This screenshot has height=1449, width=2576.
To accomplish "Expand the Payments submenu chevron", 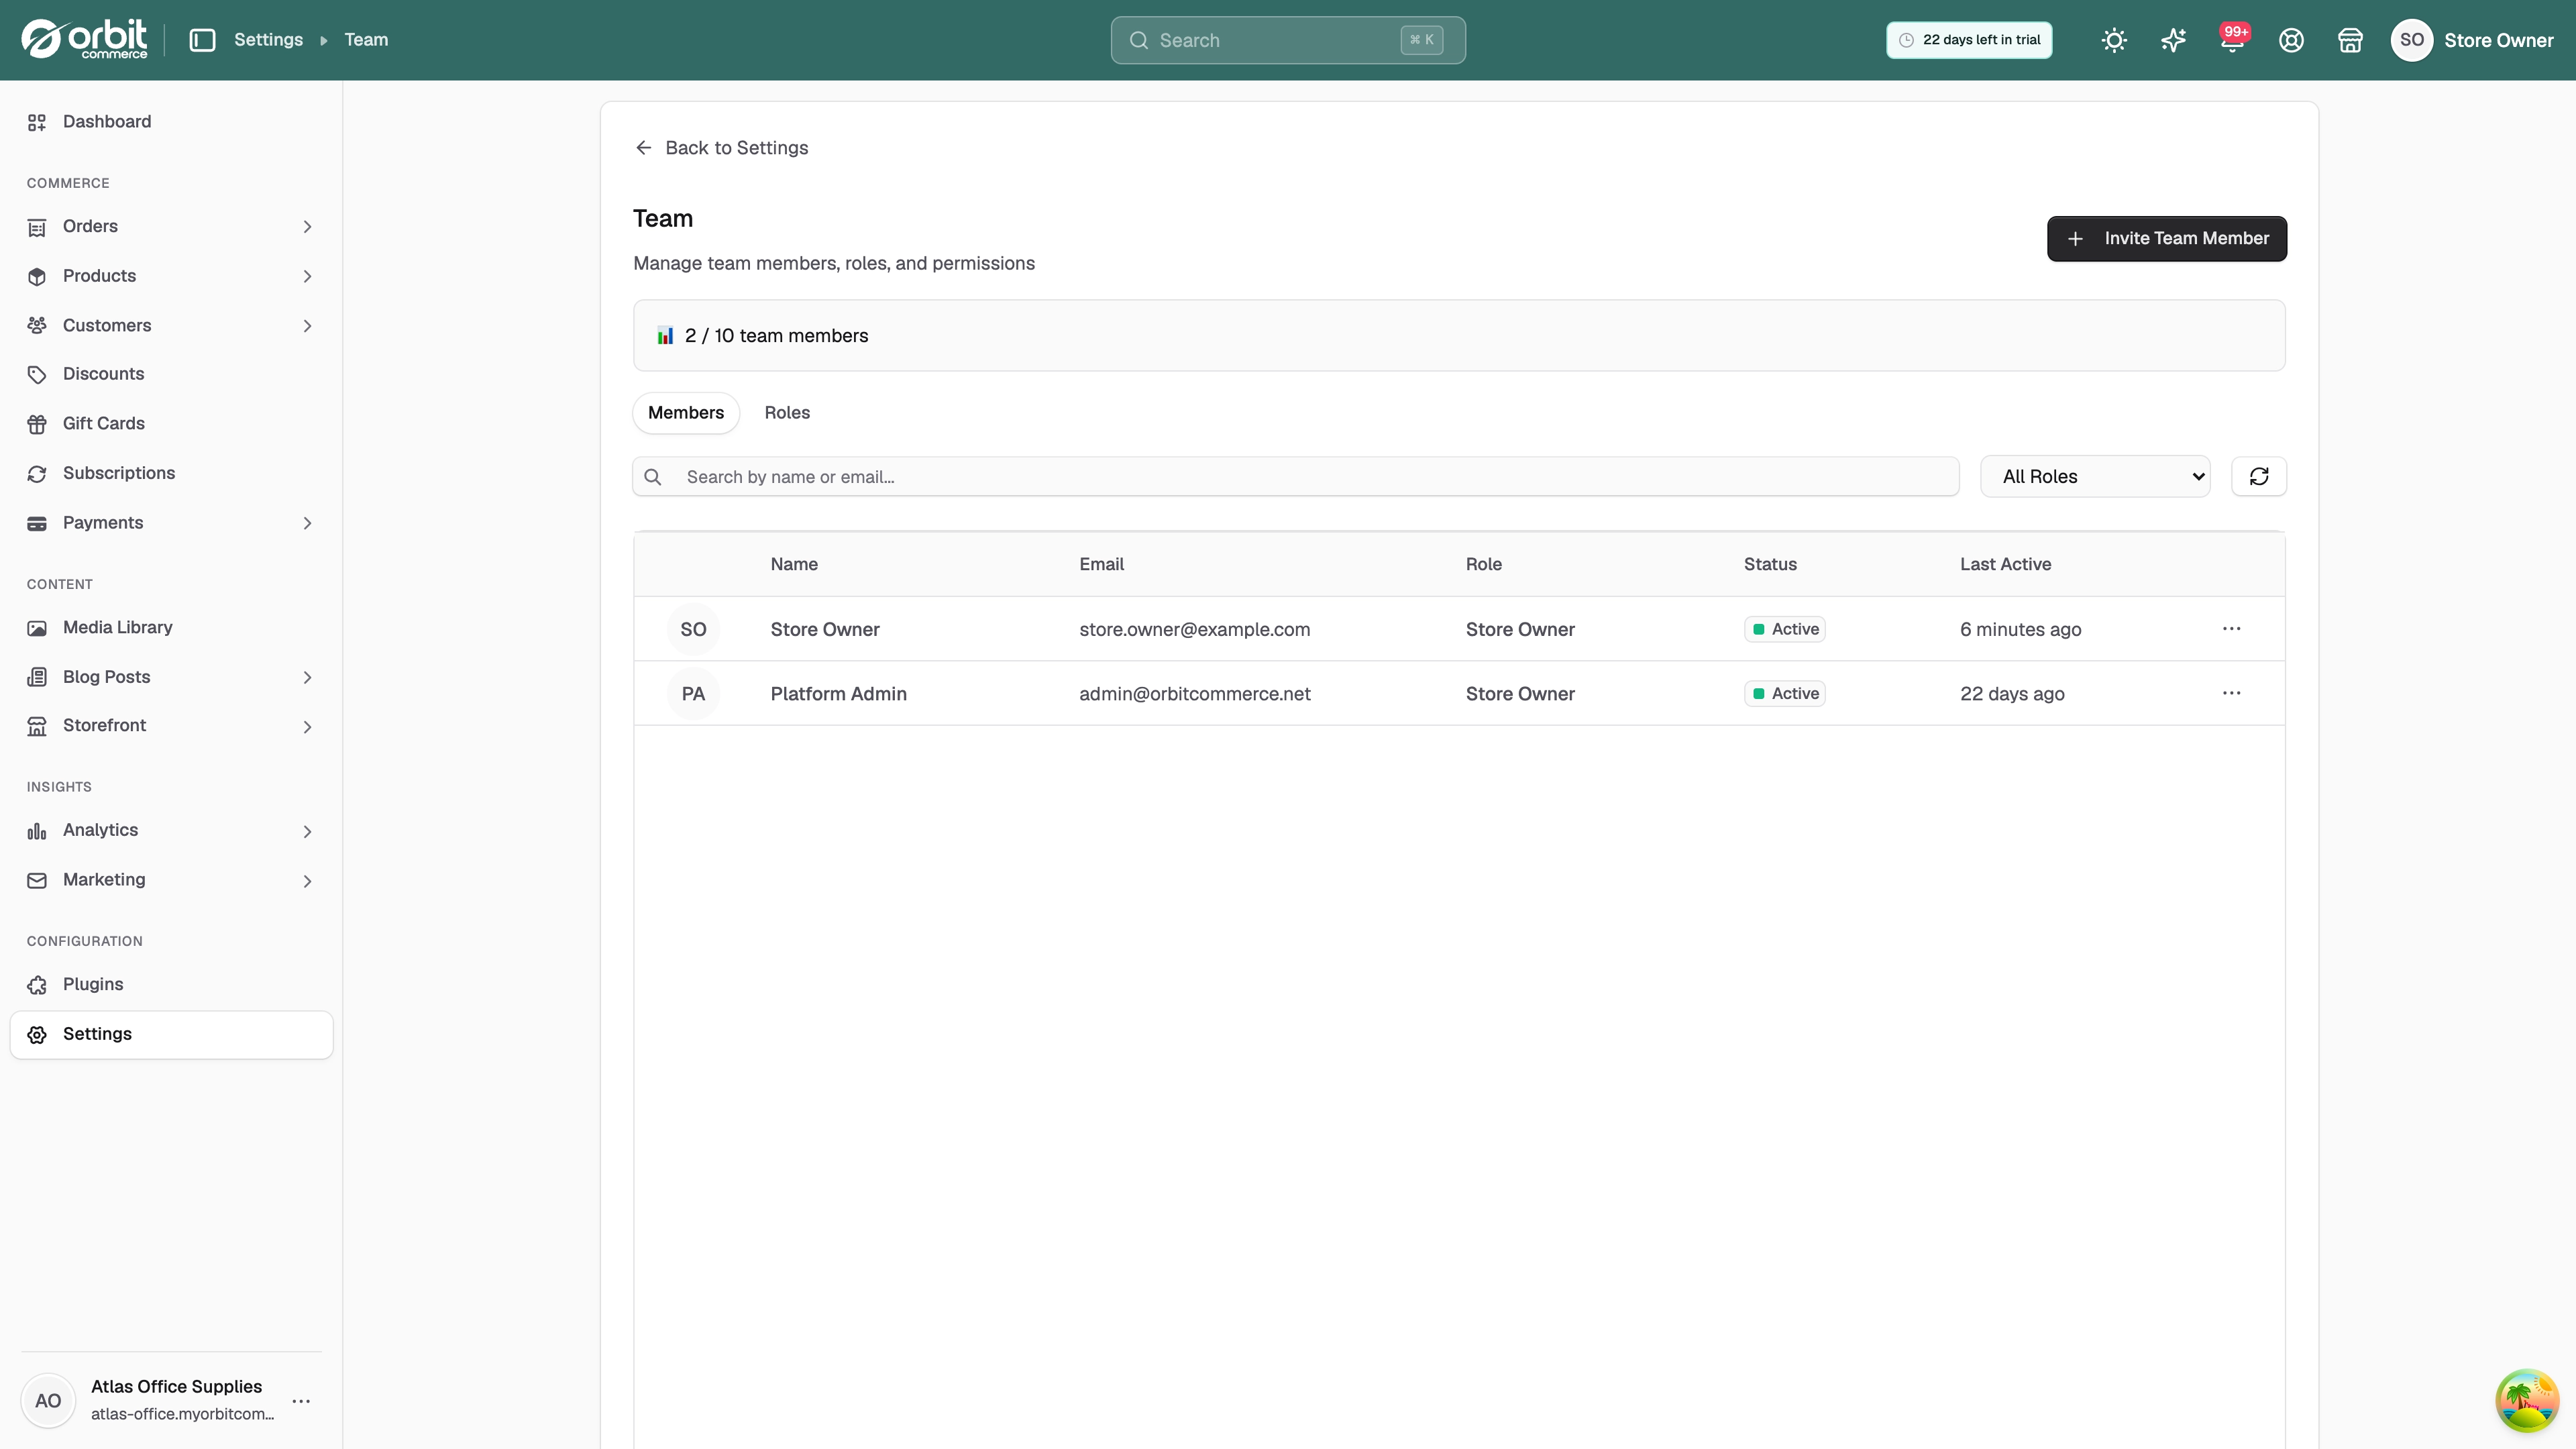I will [x=307, y=523].
